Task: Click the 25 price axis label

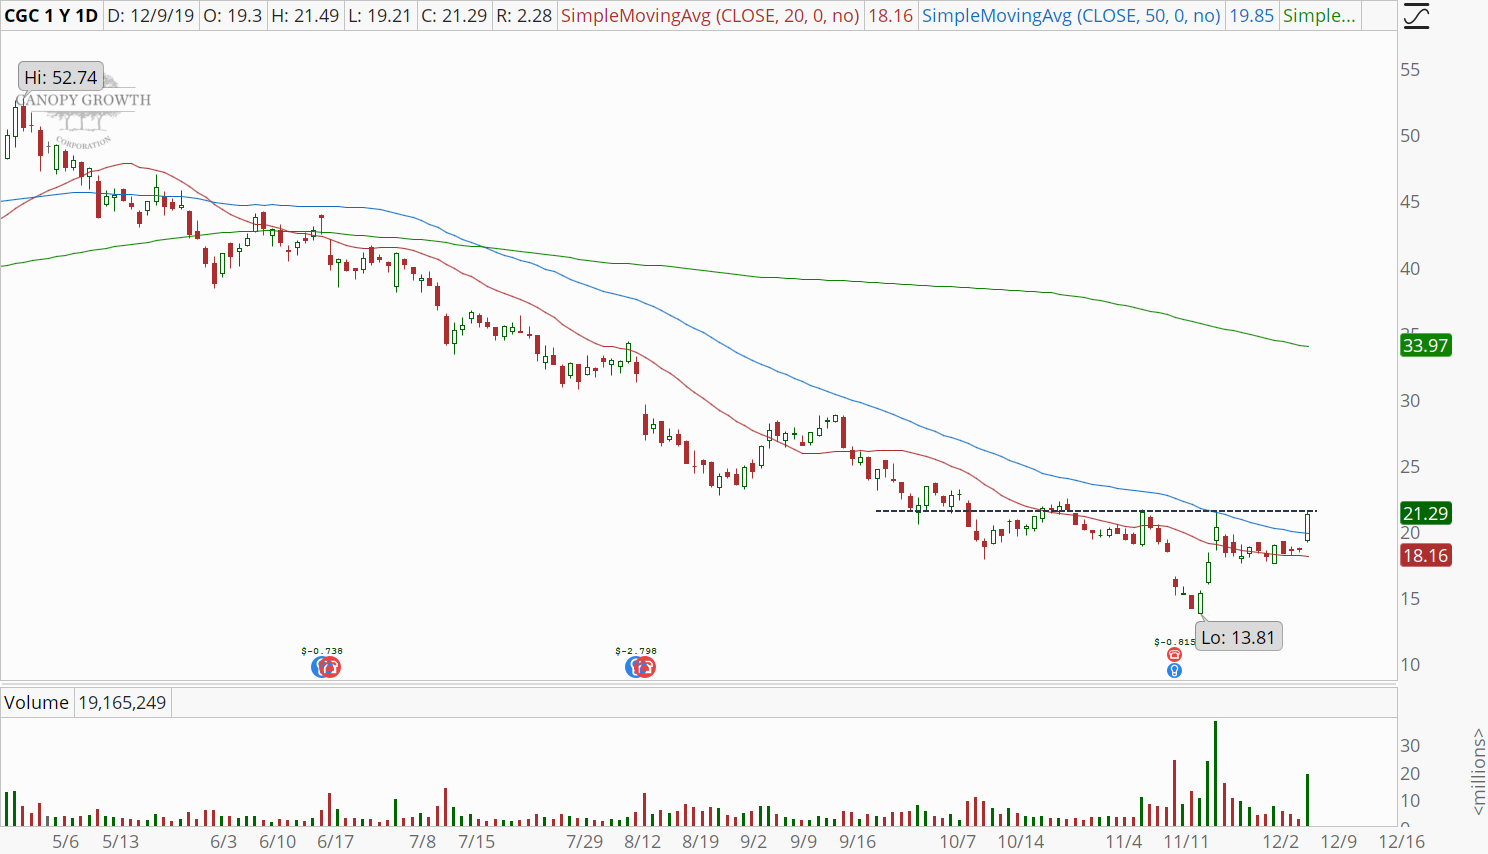Action: point(1410,467)
